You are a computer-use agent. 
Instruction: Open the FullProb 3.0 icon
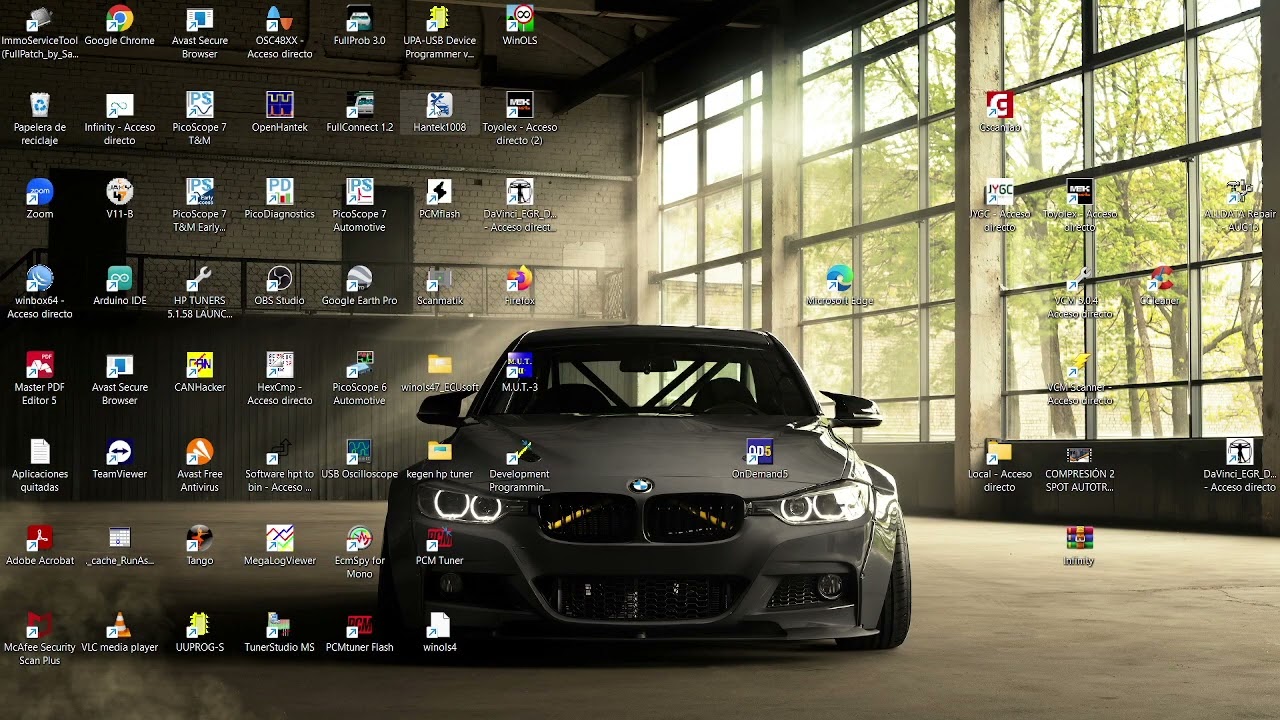coord(360,19)
